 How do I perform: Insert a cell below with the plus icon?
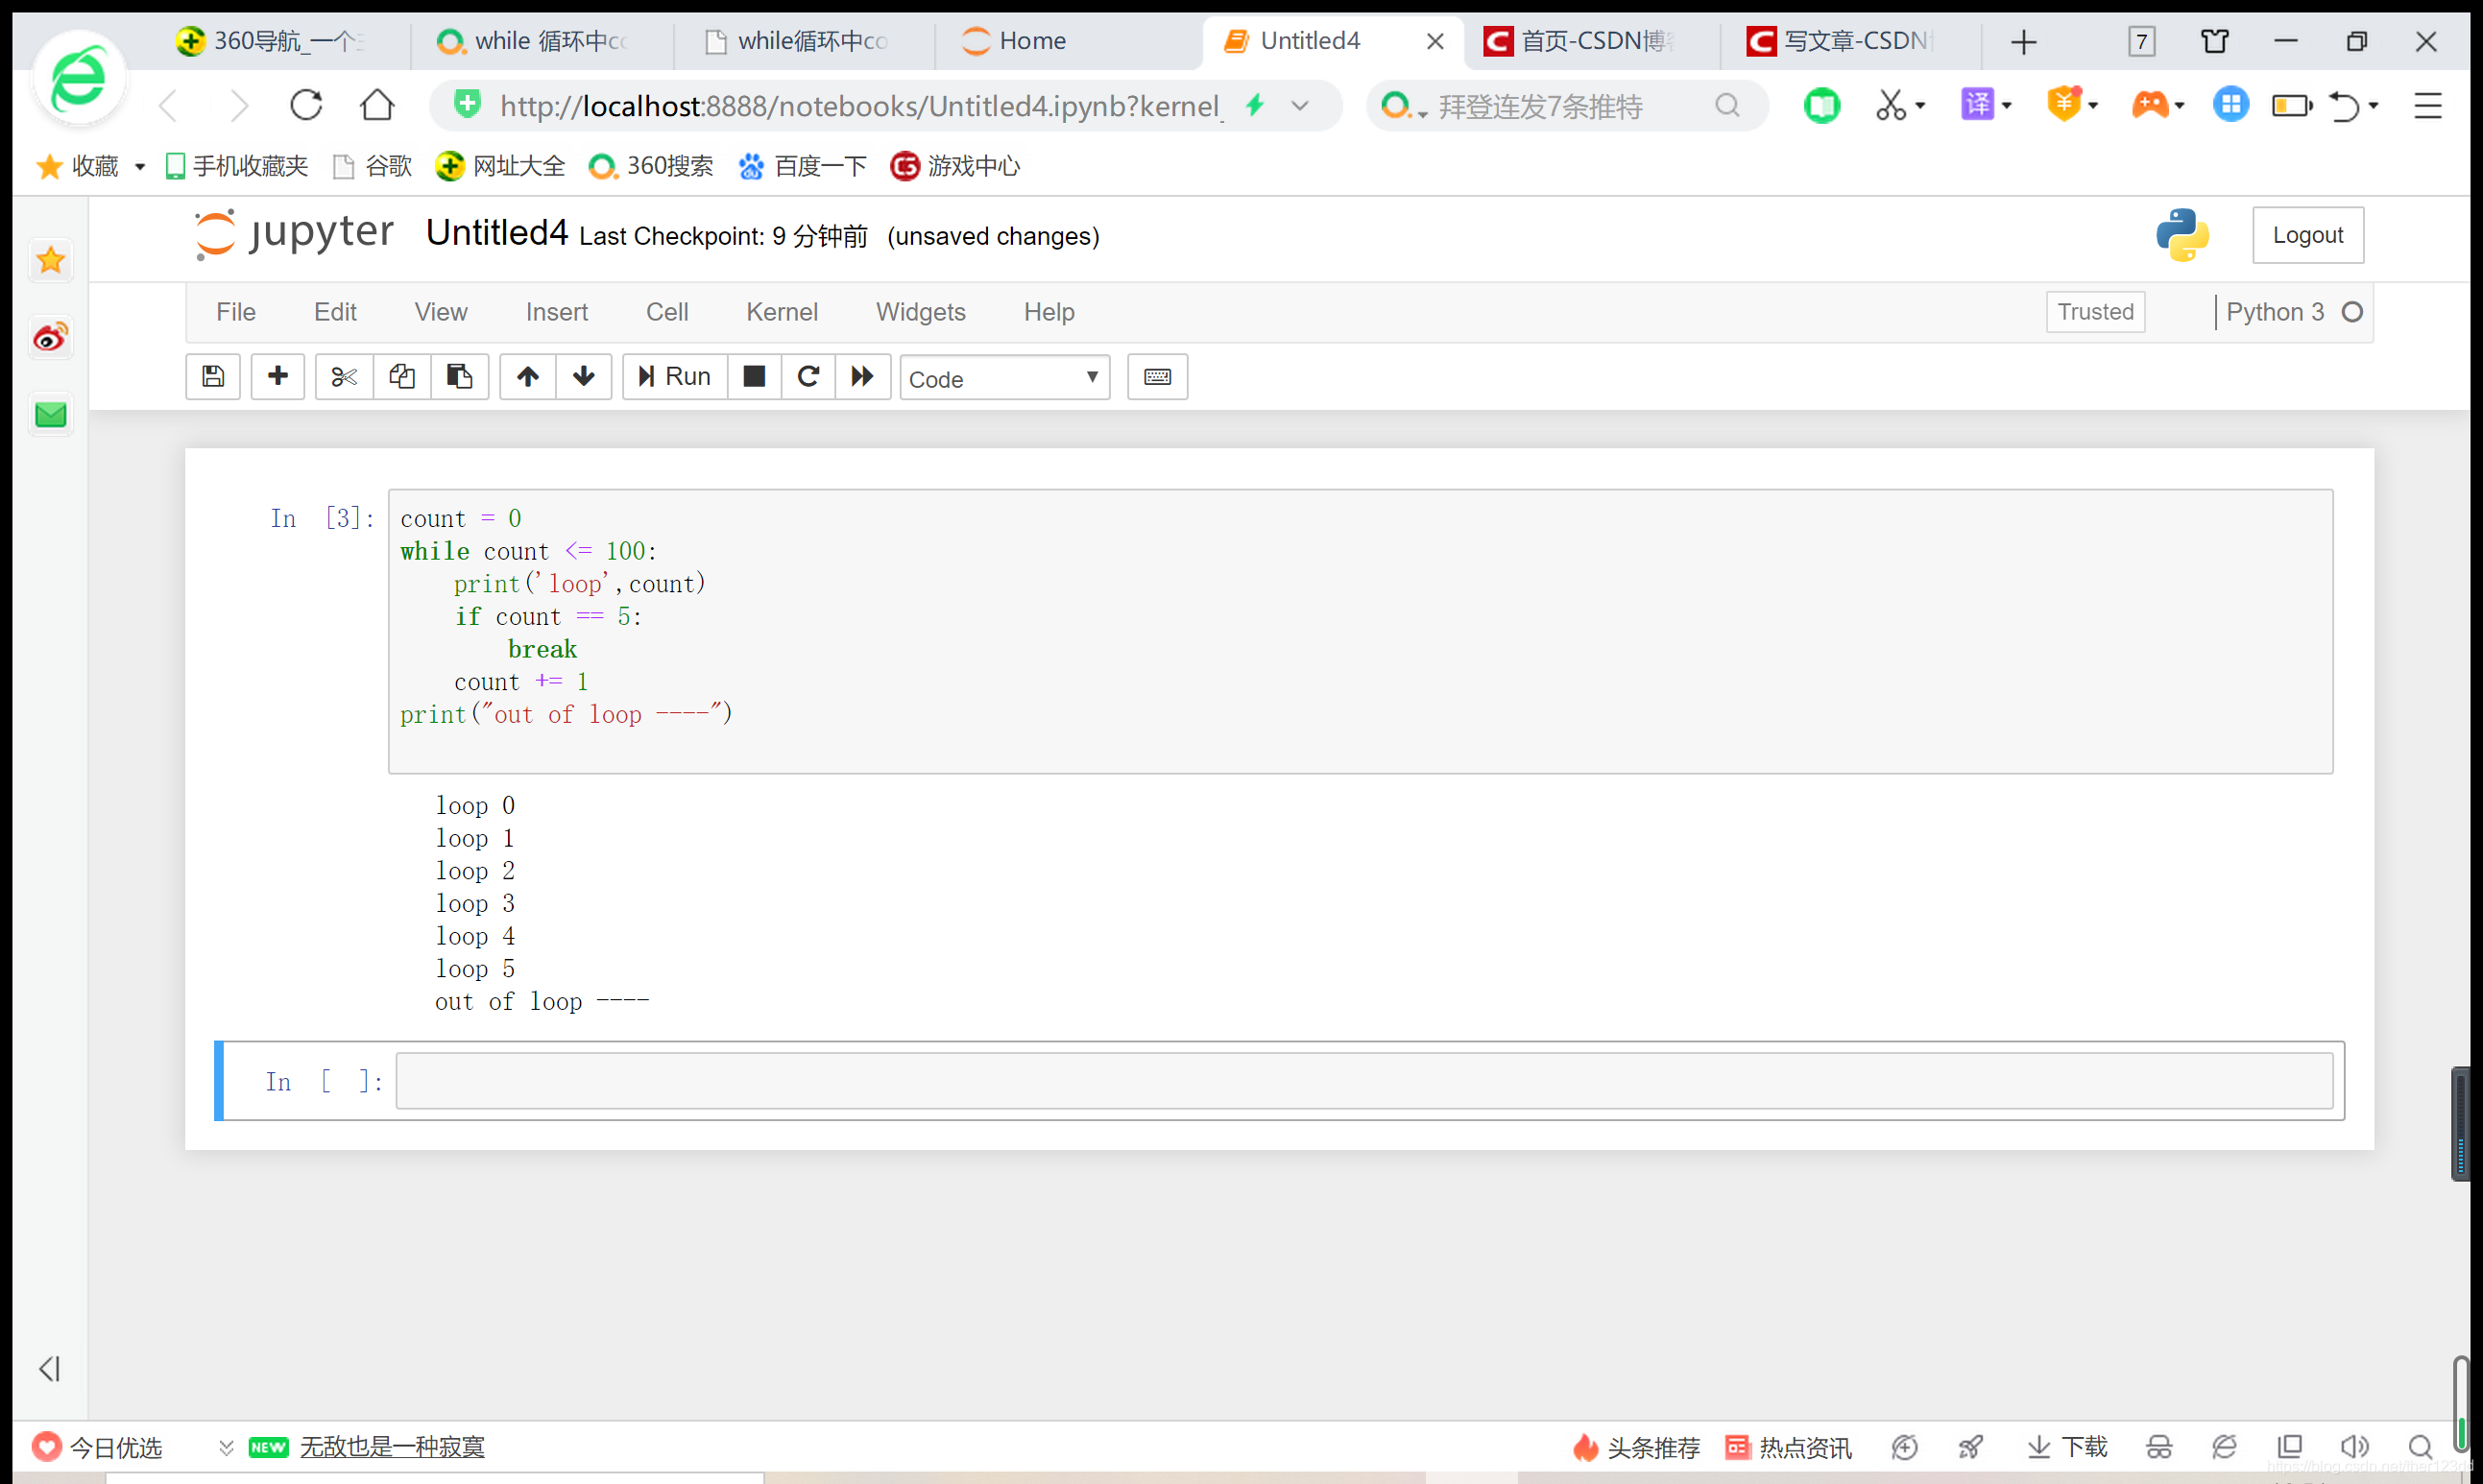point(278,377)
